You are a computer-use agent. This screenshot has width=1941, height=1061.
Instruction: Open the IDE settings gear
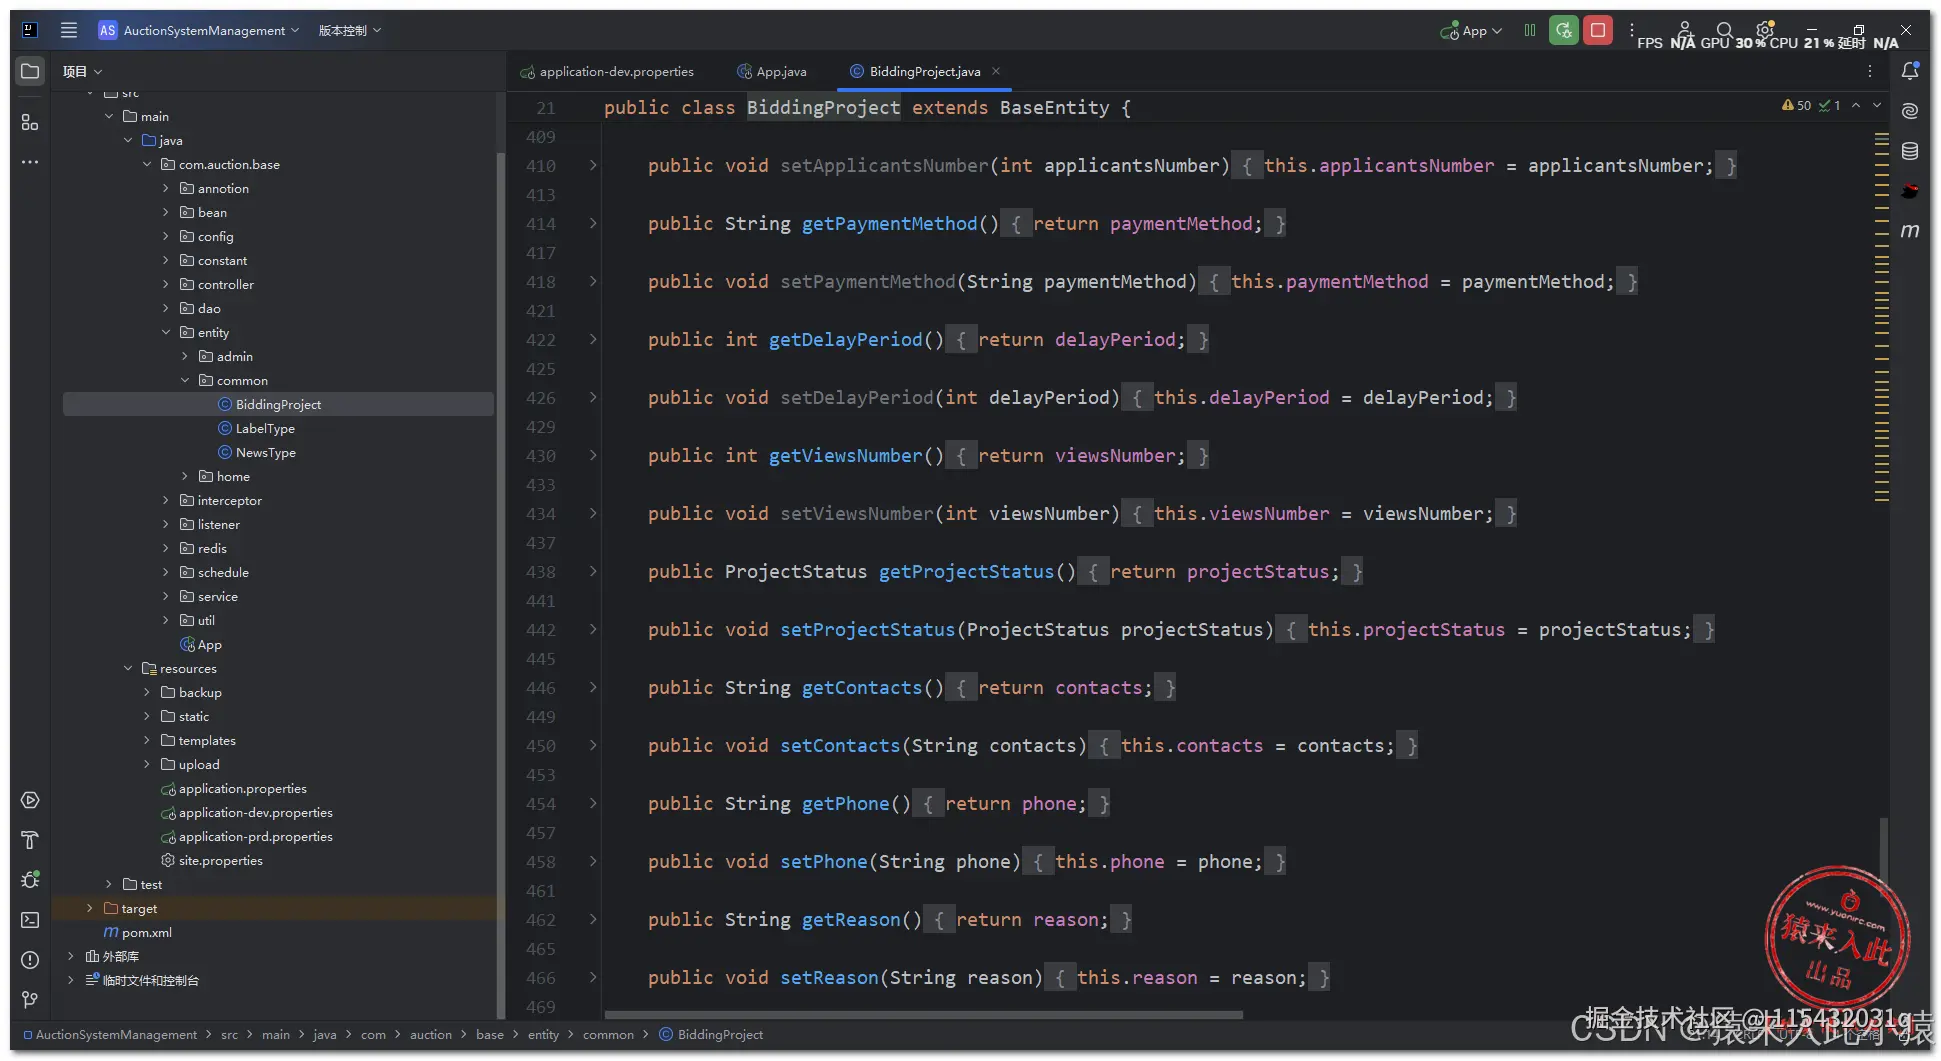click(1765, 30)
